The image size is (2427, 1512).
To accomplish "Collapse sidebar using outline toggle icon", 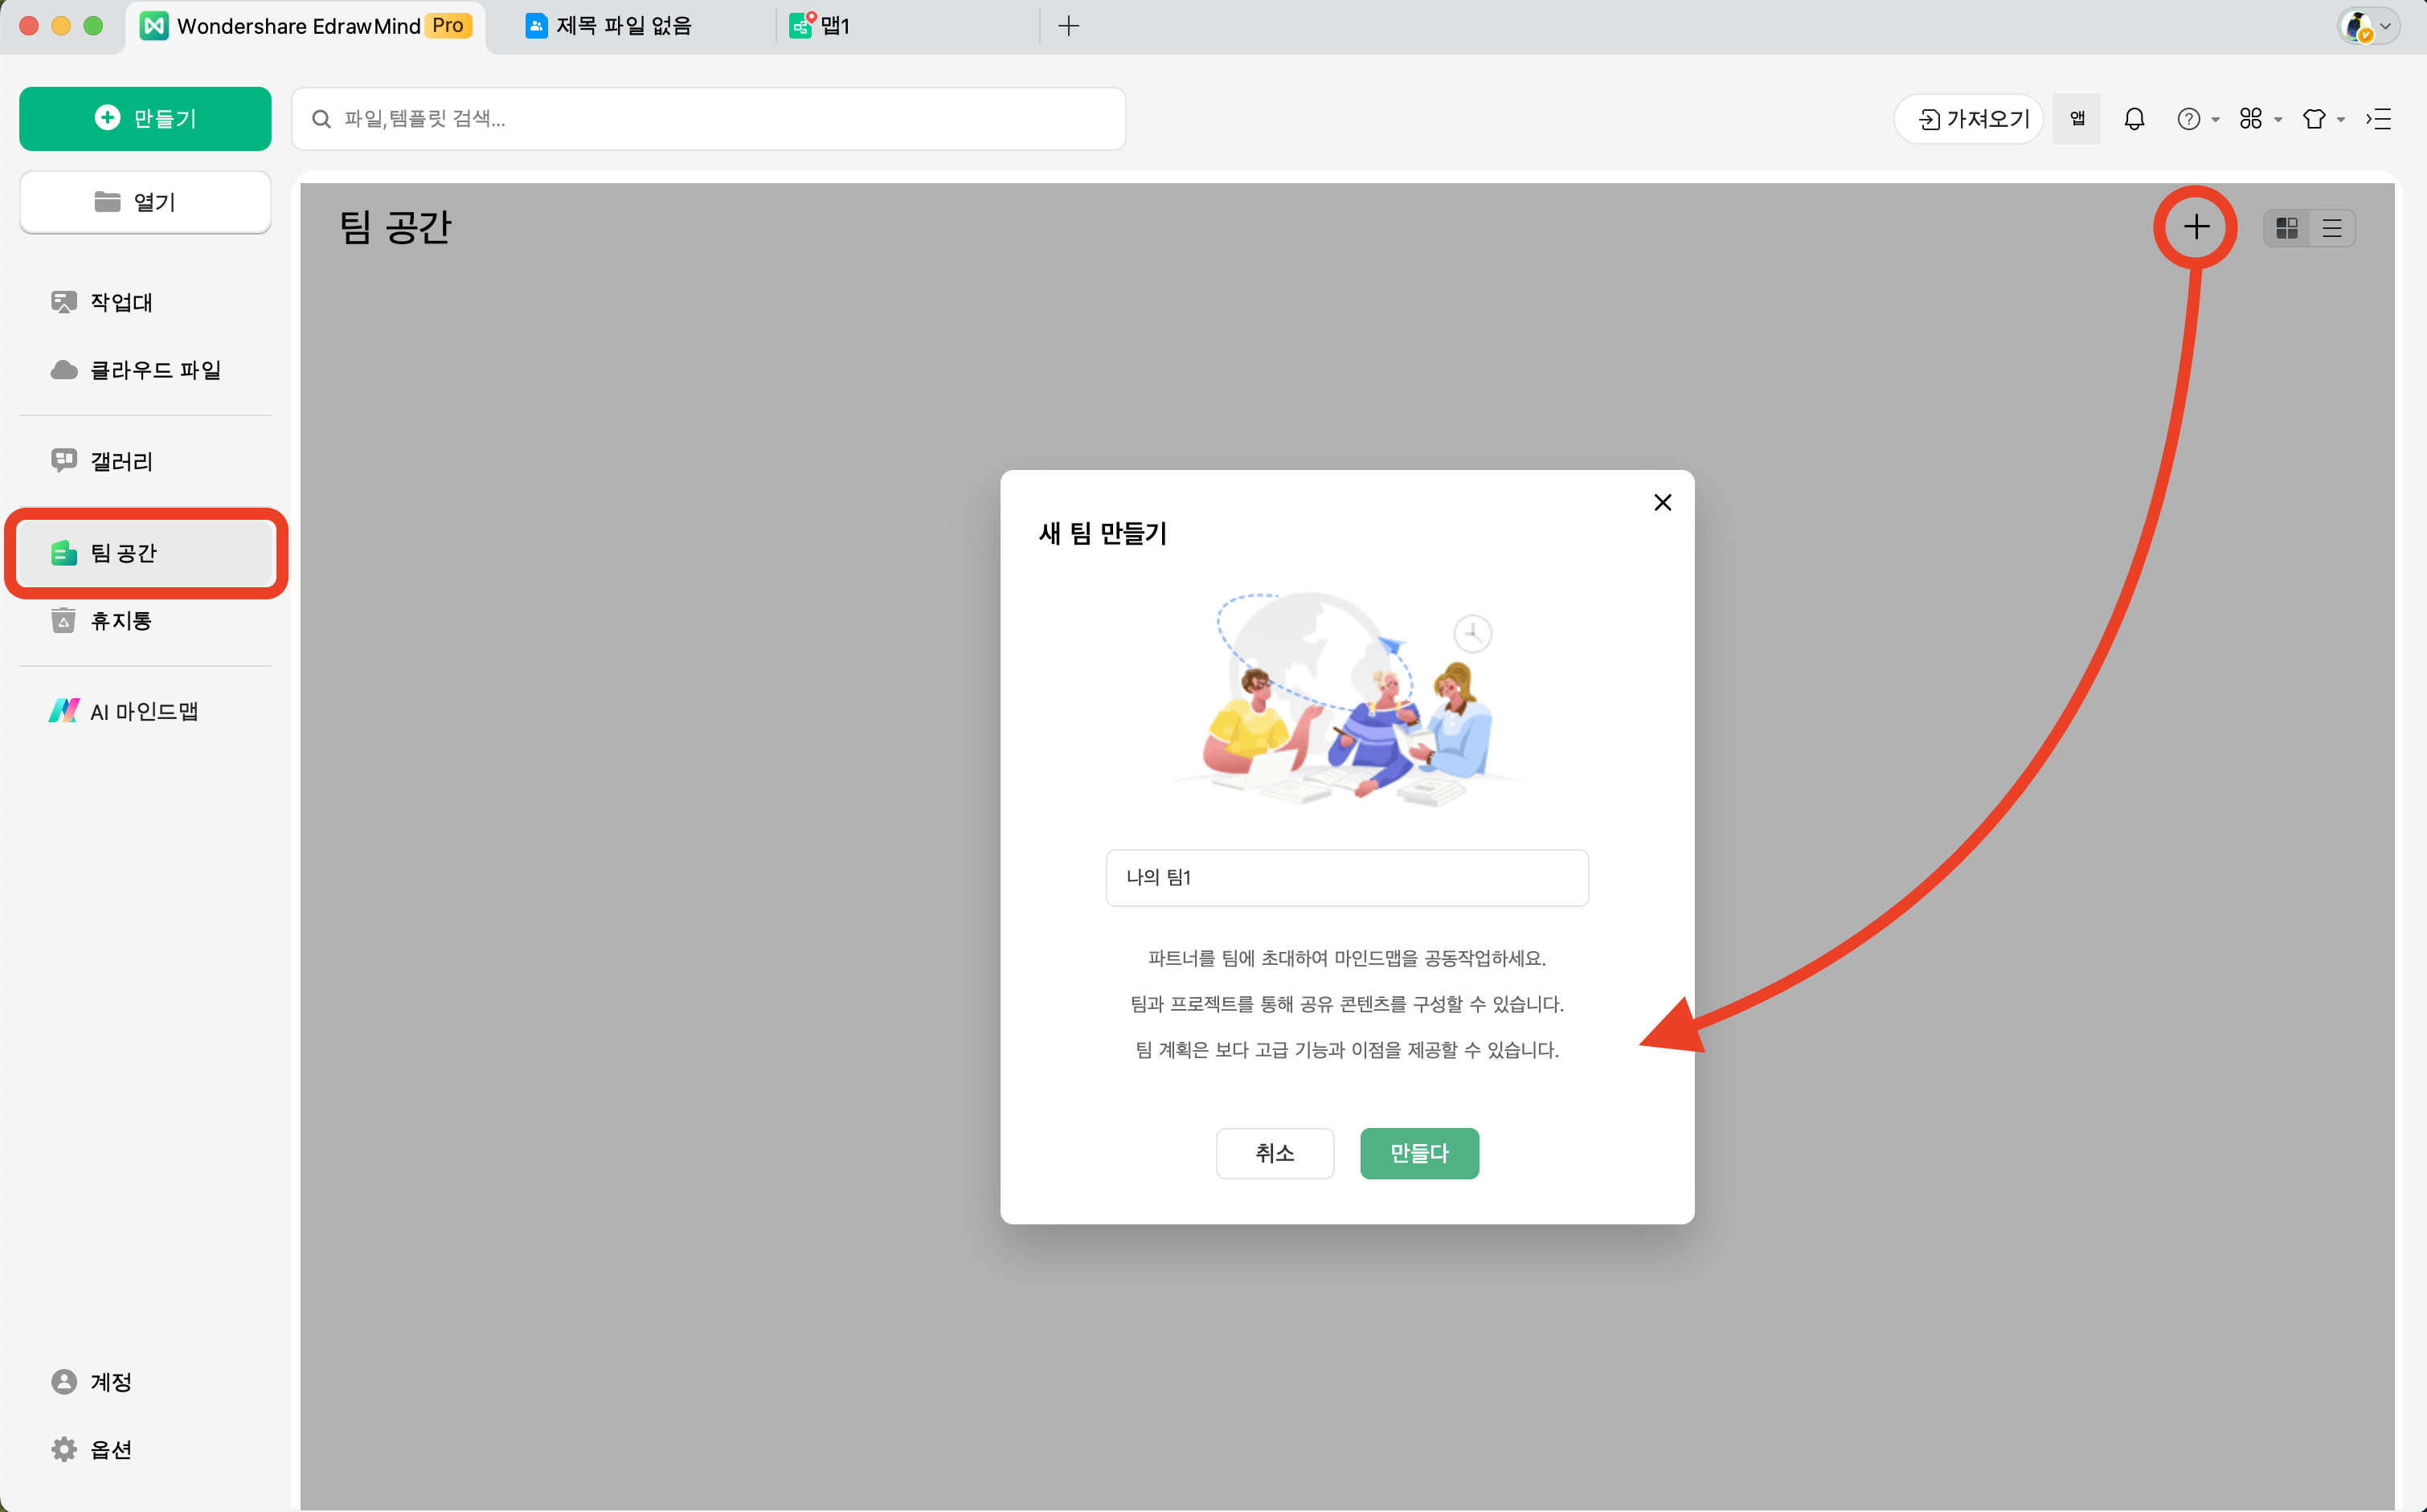I will pyautogui.click(x=2378, y=119).
